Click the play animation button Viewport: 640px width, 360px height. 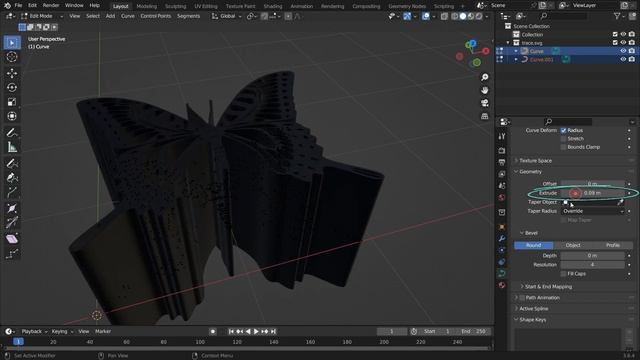[256, 331]
